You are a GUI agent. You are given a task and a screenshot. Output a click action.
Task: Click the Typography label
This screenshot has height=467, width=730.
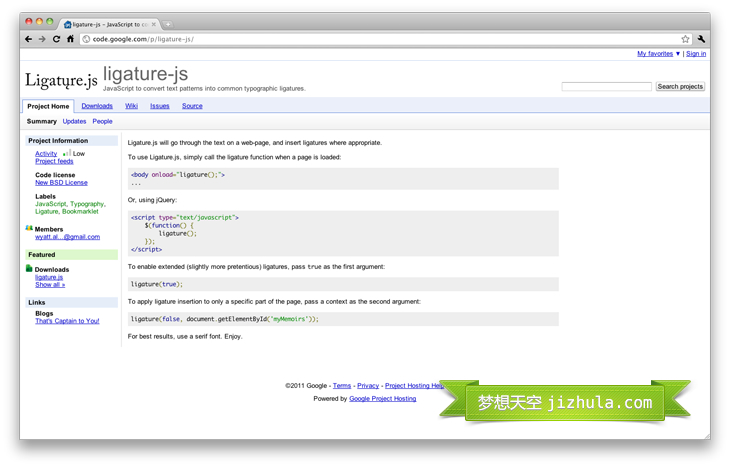(x=87, y=204)
